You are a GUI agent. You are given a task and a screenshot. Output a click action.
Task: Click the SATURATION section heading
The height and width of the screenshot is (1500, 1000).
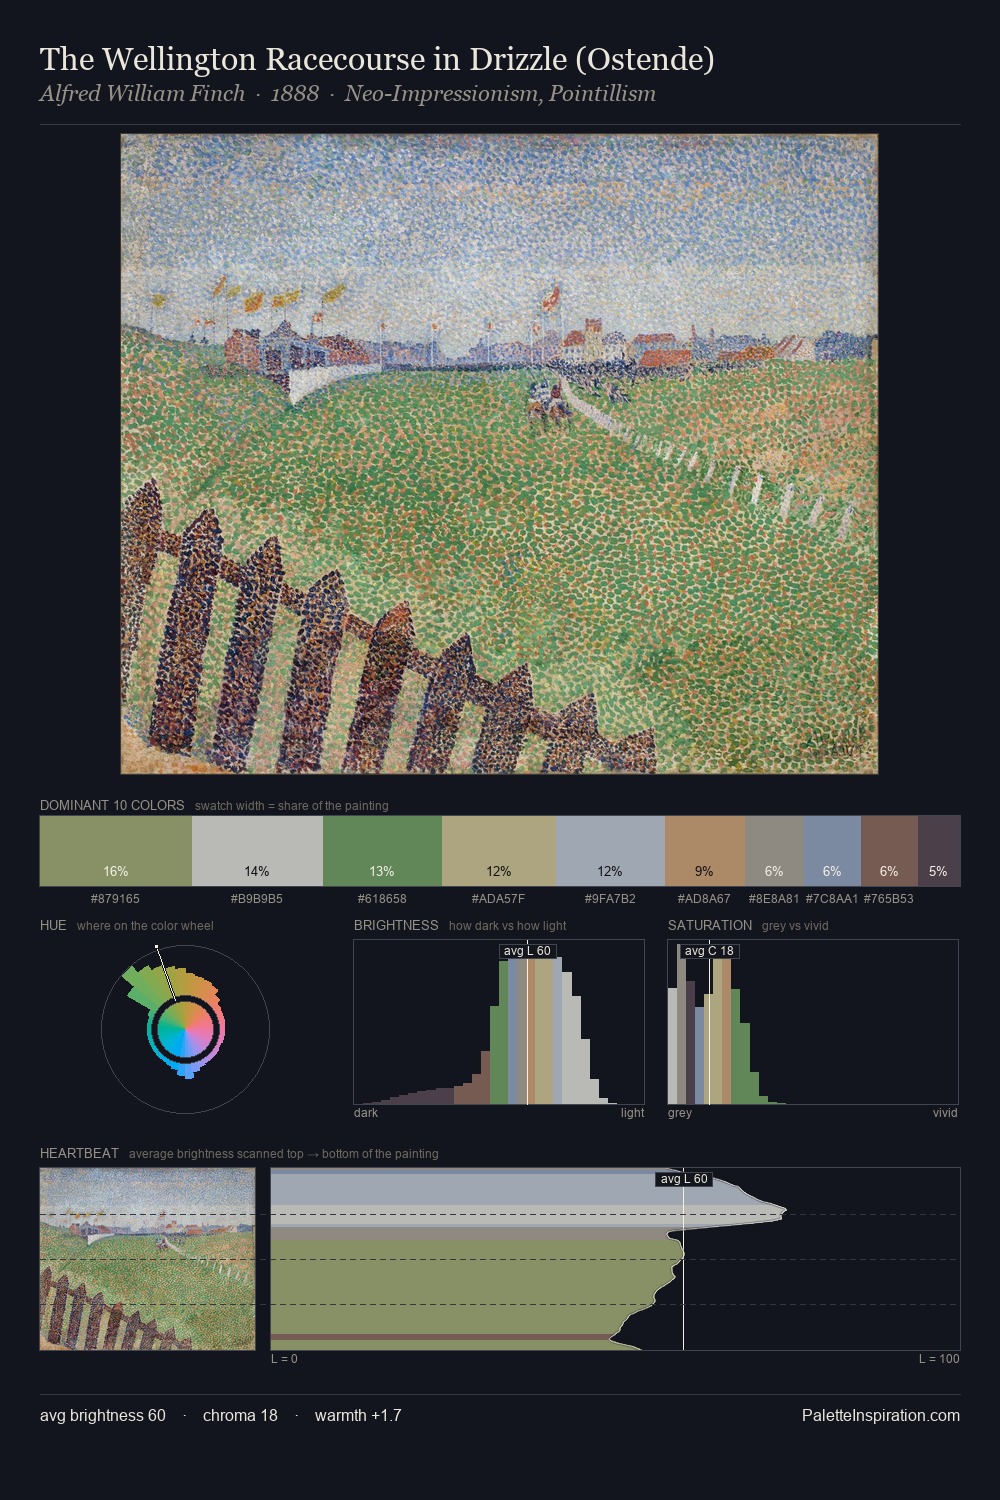tap(710, 925)
